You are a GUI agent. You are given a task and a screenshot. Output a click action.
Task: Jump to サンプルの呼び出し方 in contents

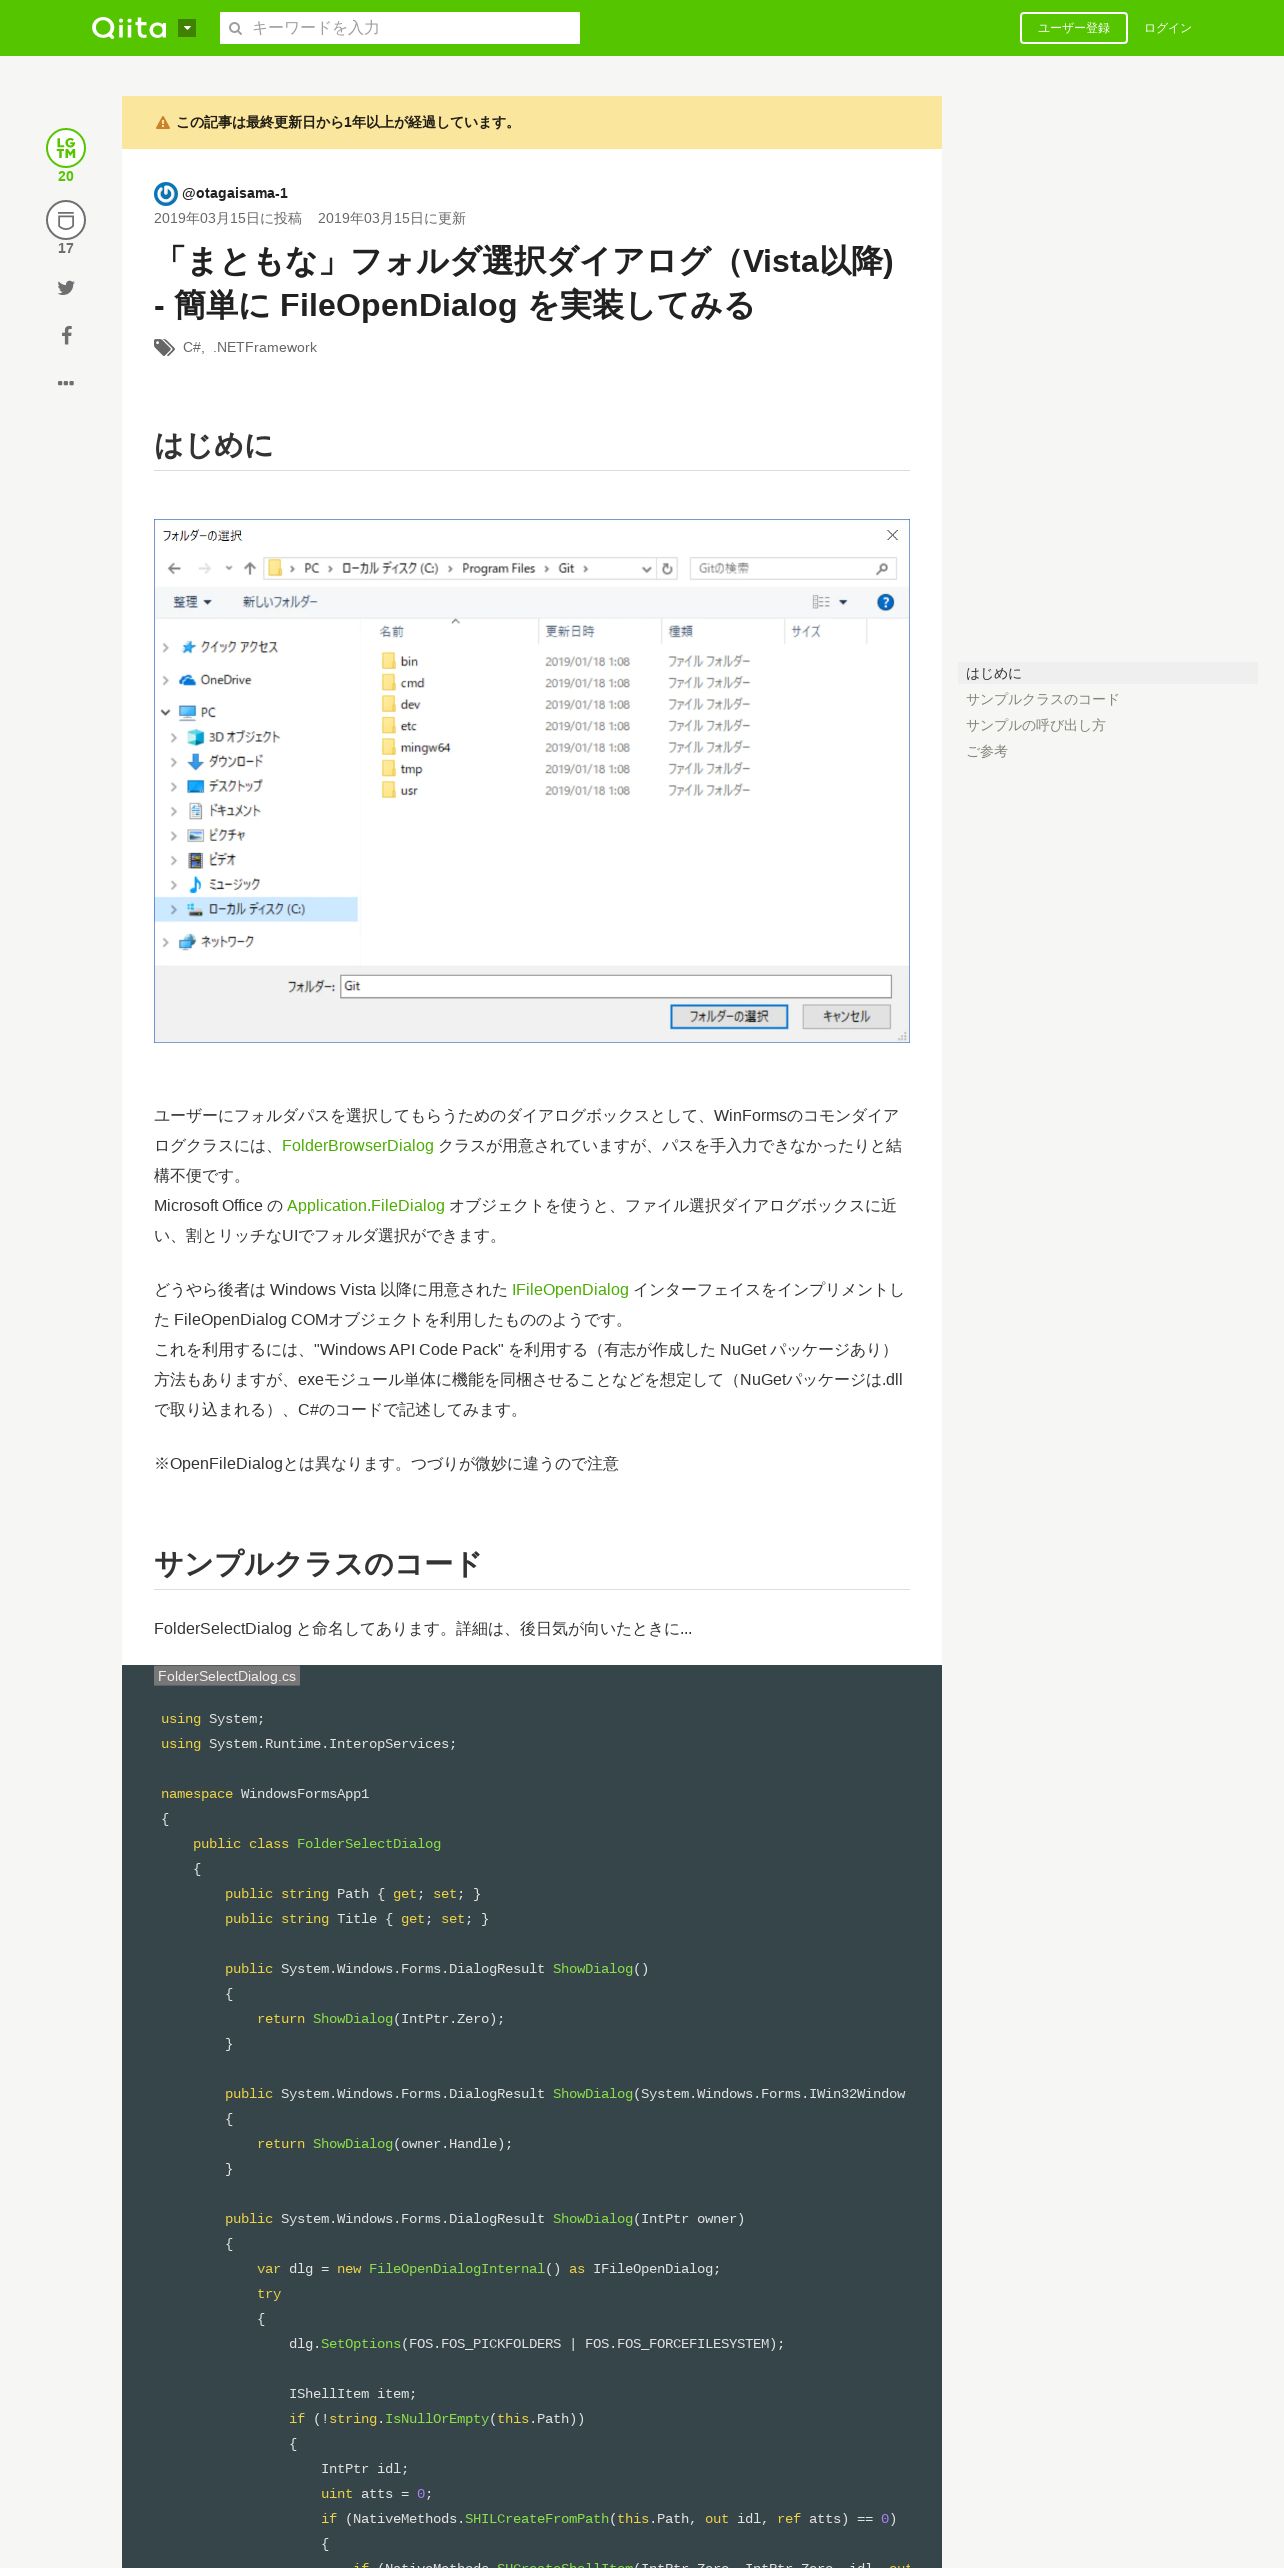pos(1035,725)
